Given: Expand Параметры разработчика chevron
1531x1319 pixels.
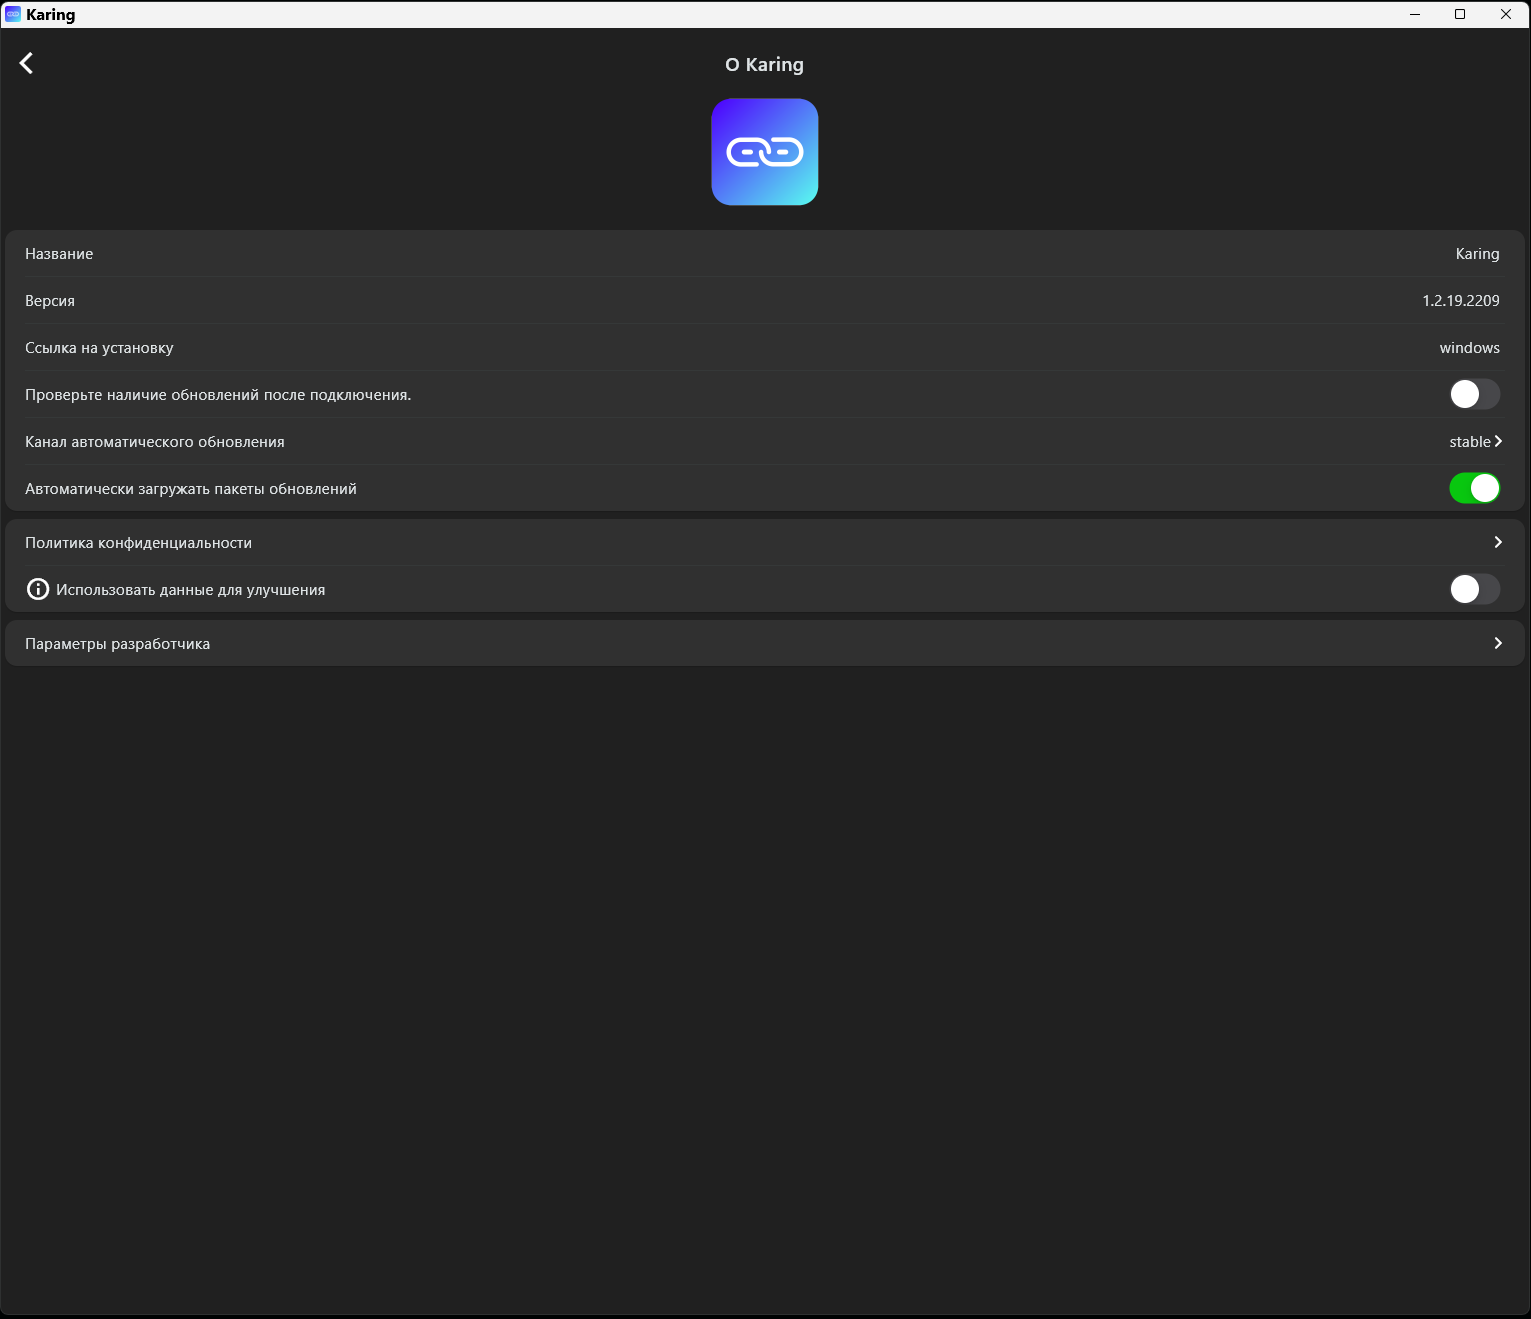Looking at the screenshot, I should click(x=1498, y=643).
